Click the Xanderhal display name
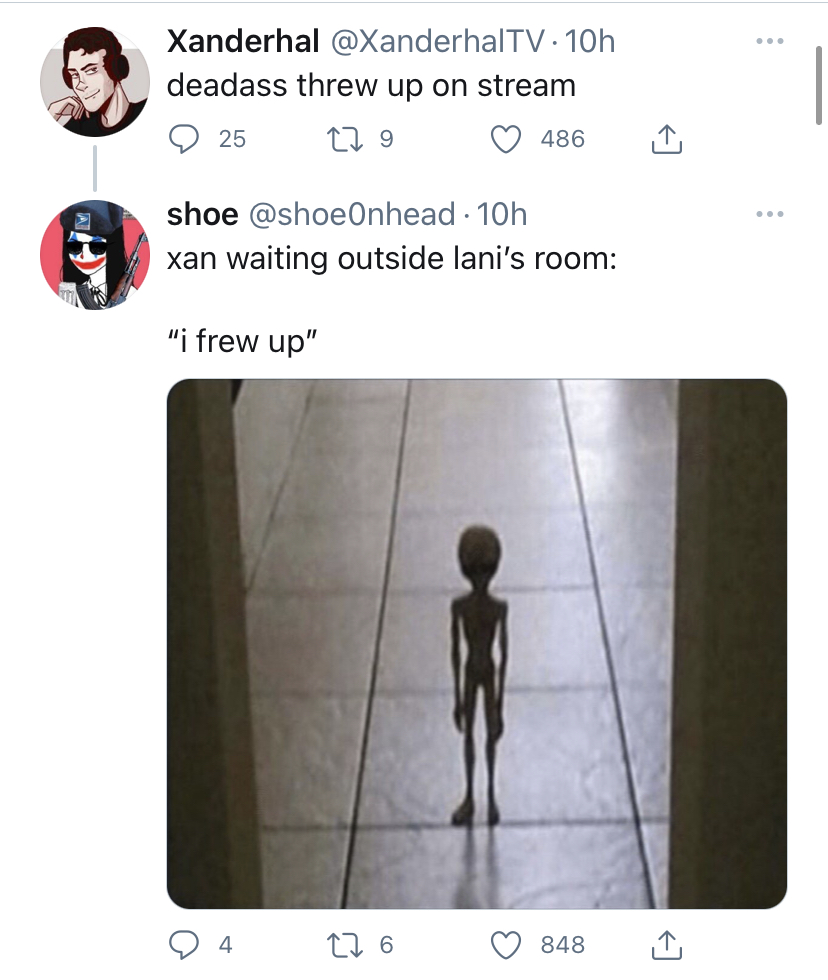Image resolution: width=828 pixels, height=980 pixels. point(243,41)
